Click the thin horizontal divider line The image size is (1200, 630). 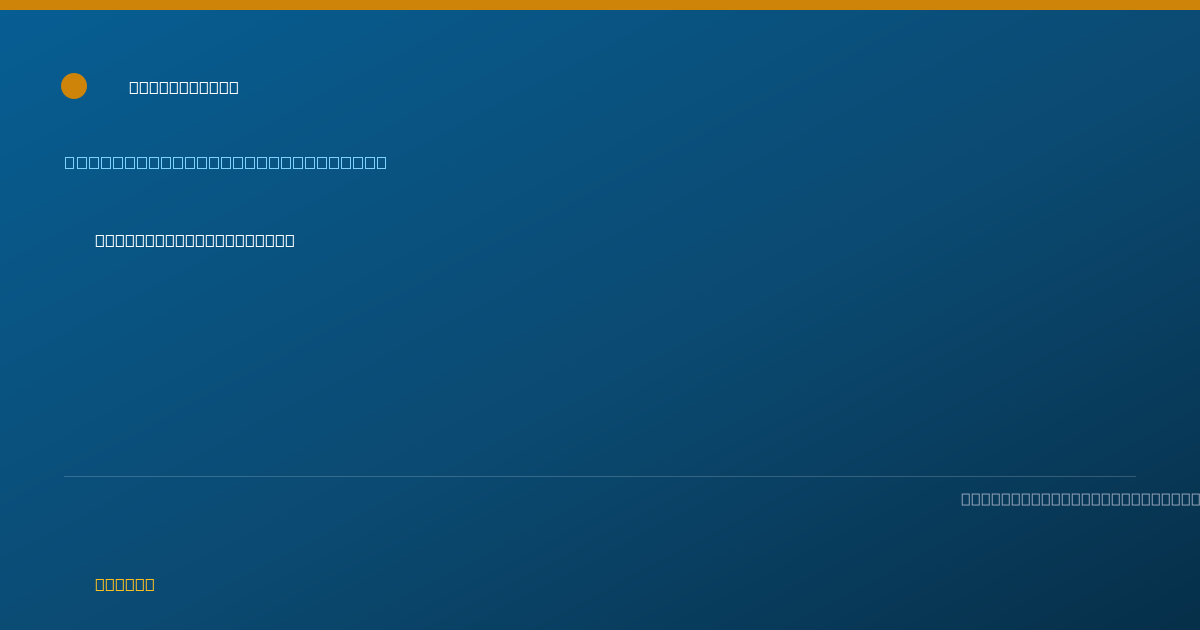point(600,476)
